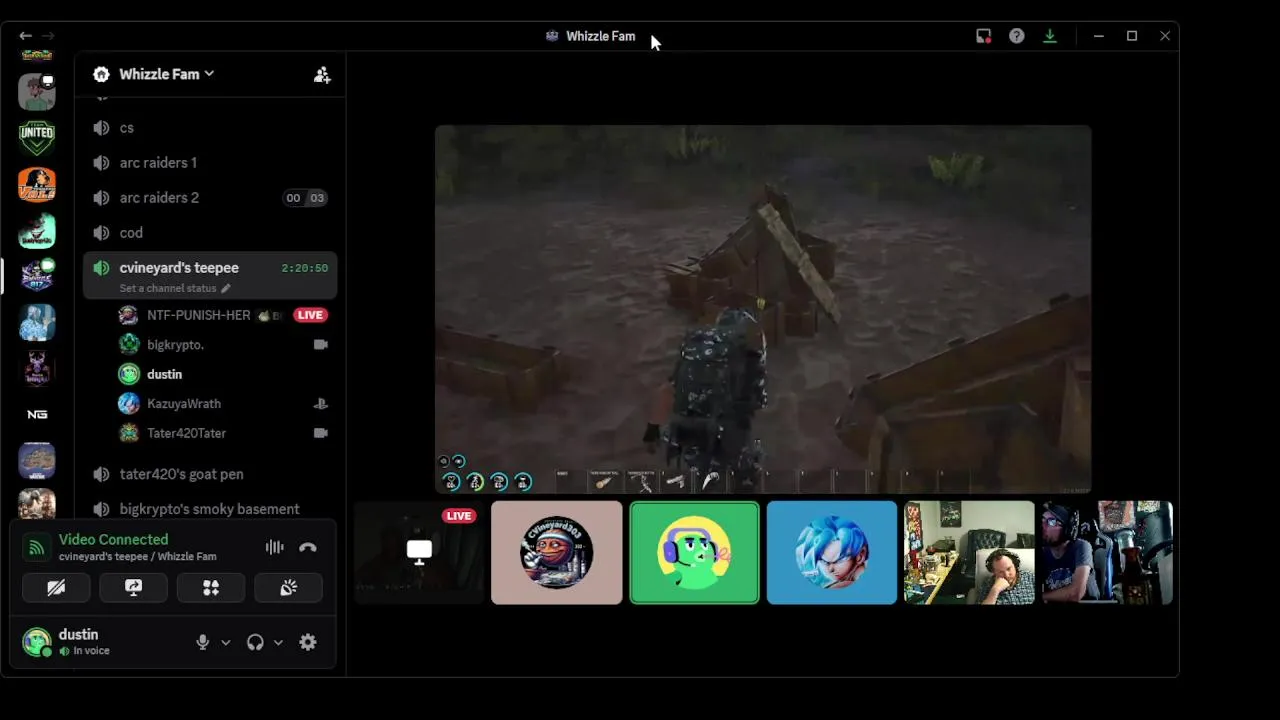Expand headphone output options chevron
The height and width of the screenshot is (720, 1280).
click(x=278, y=642)
